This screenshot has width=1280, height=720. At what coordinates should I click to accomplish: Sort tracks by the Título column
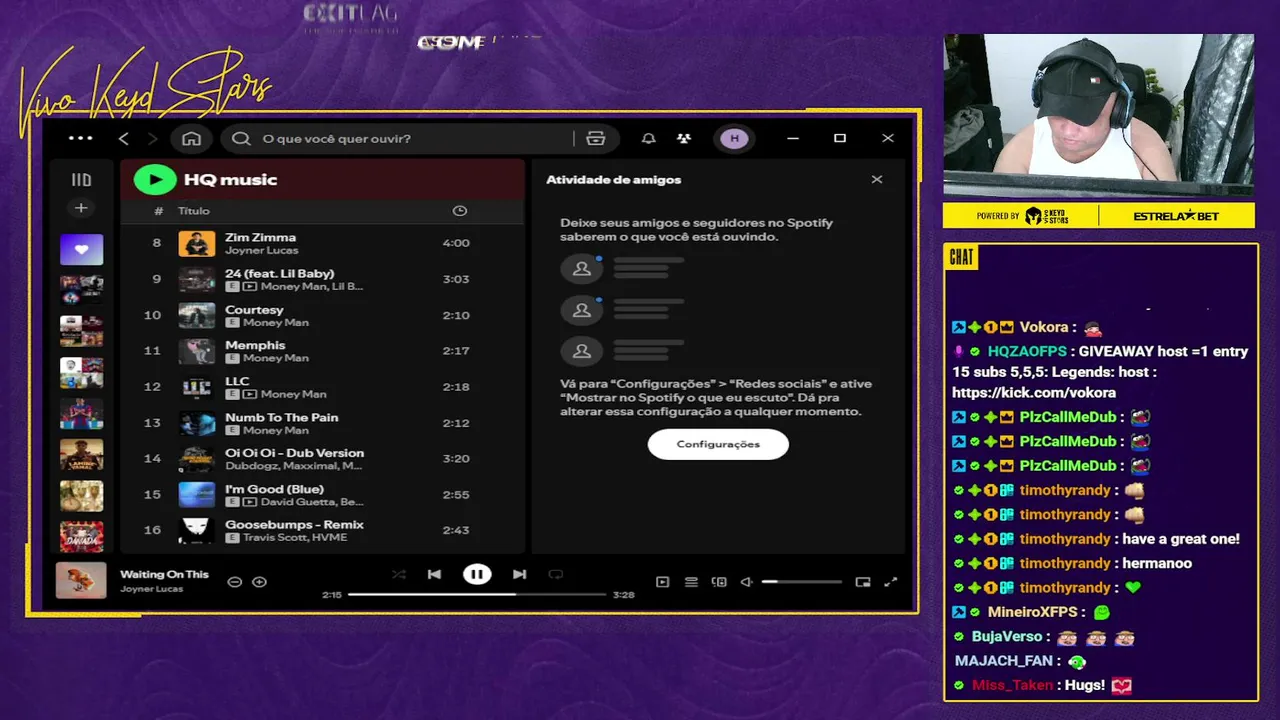point(194,211)
